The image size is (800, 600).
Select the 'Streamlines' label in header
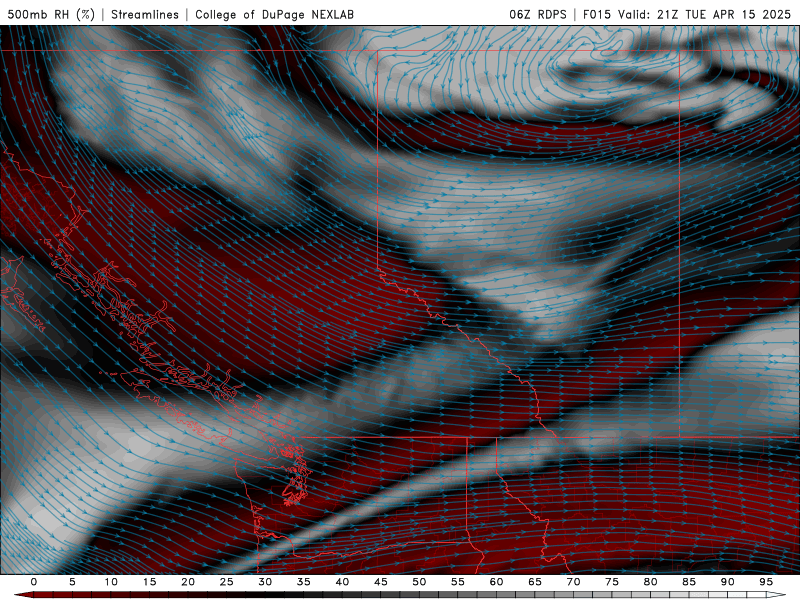[145, 14]
